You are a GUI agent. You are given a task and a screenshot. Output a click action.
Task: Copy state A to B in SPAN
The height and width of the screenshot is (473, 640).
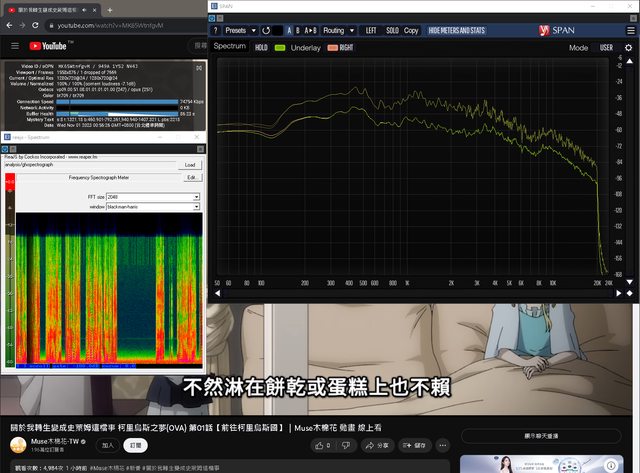310,31
